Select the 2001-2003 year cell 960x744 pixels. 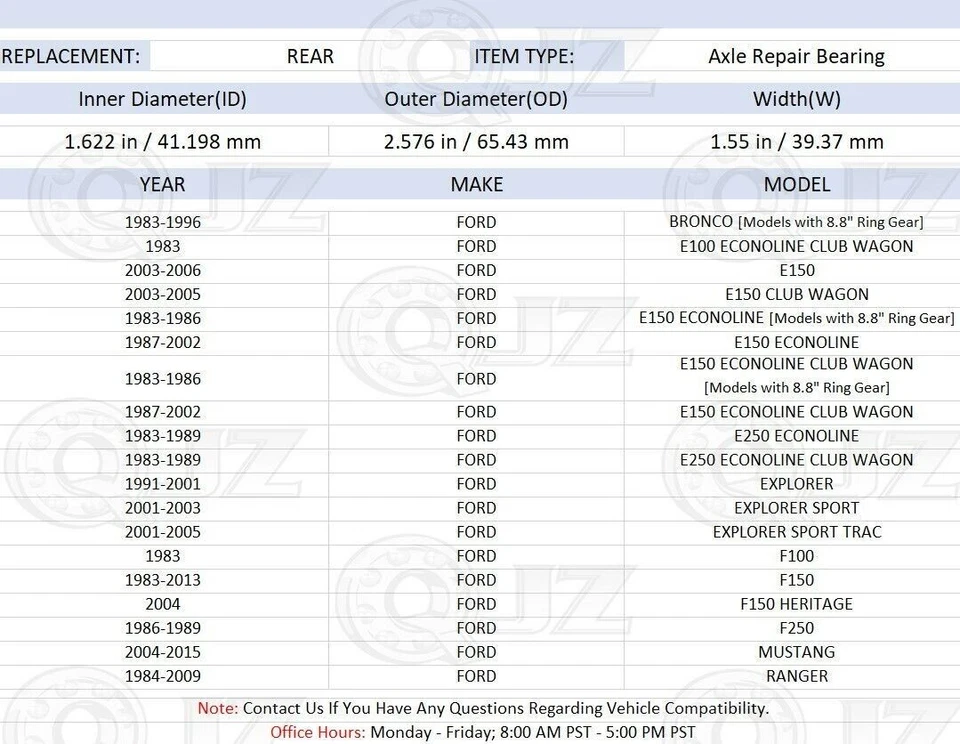[163, 508]
